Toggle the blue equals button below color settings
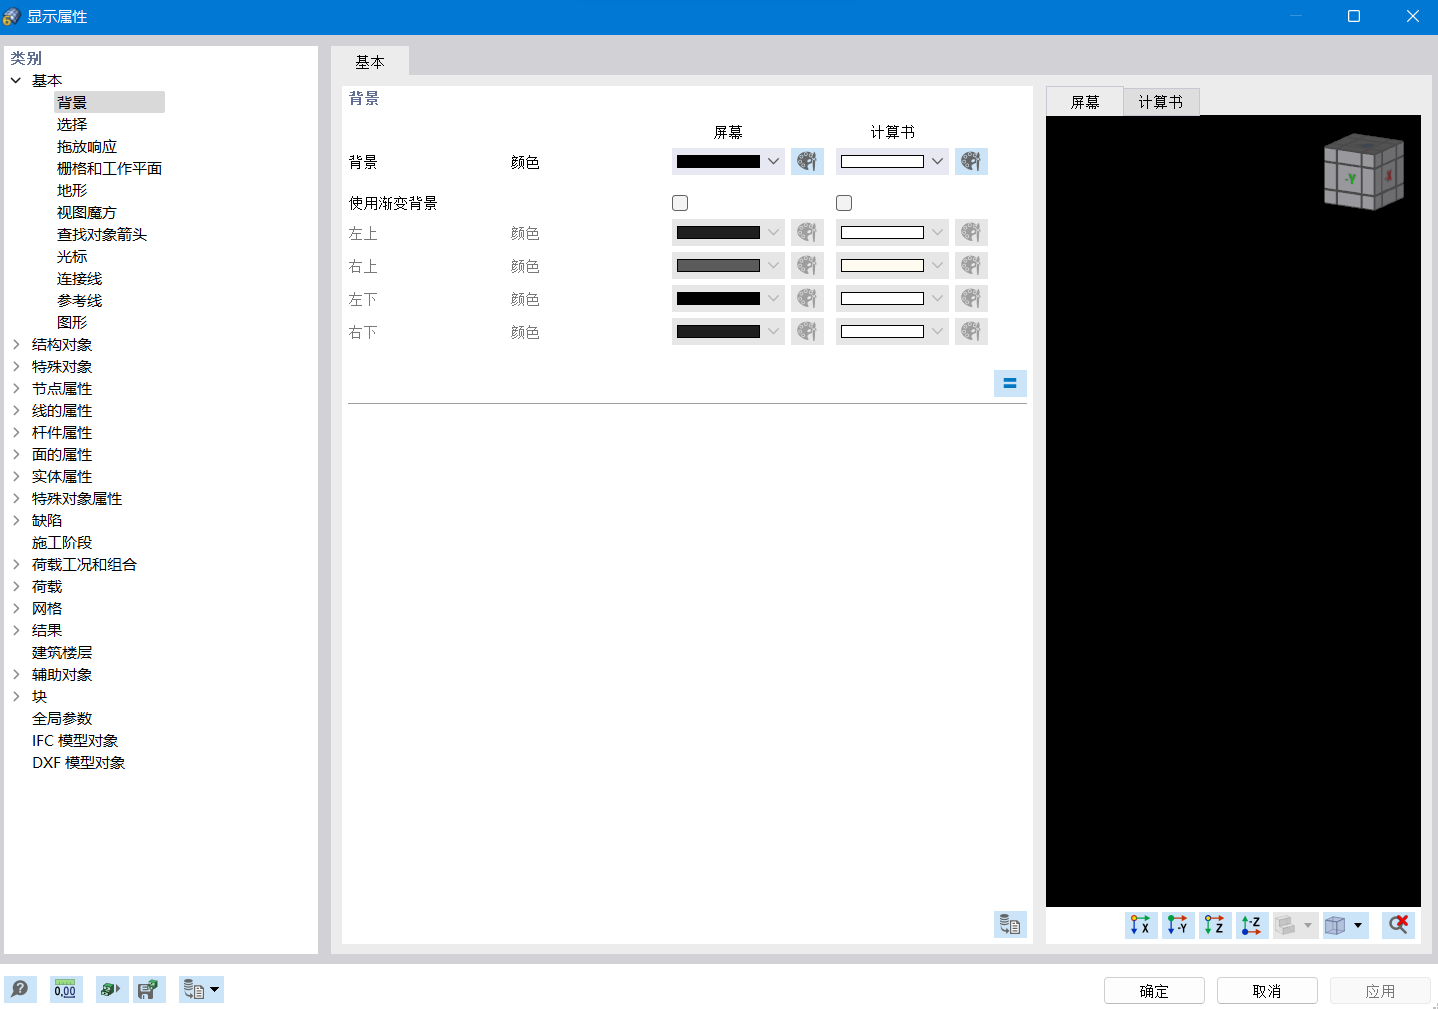The image size is (1438, 1009). point(1010,383)
